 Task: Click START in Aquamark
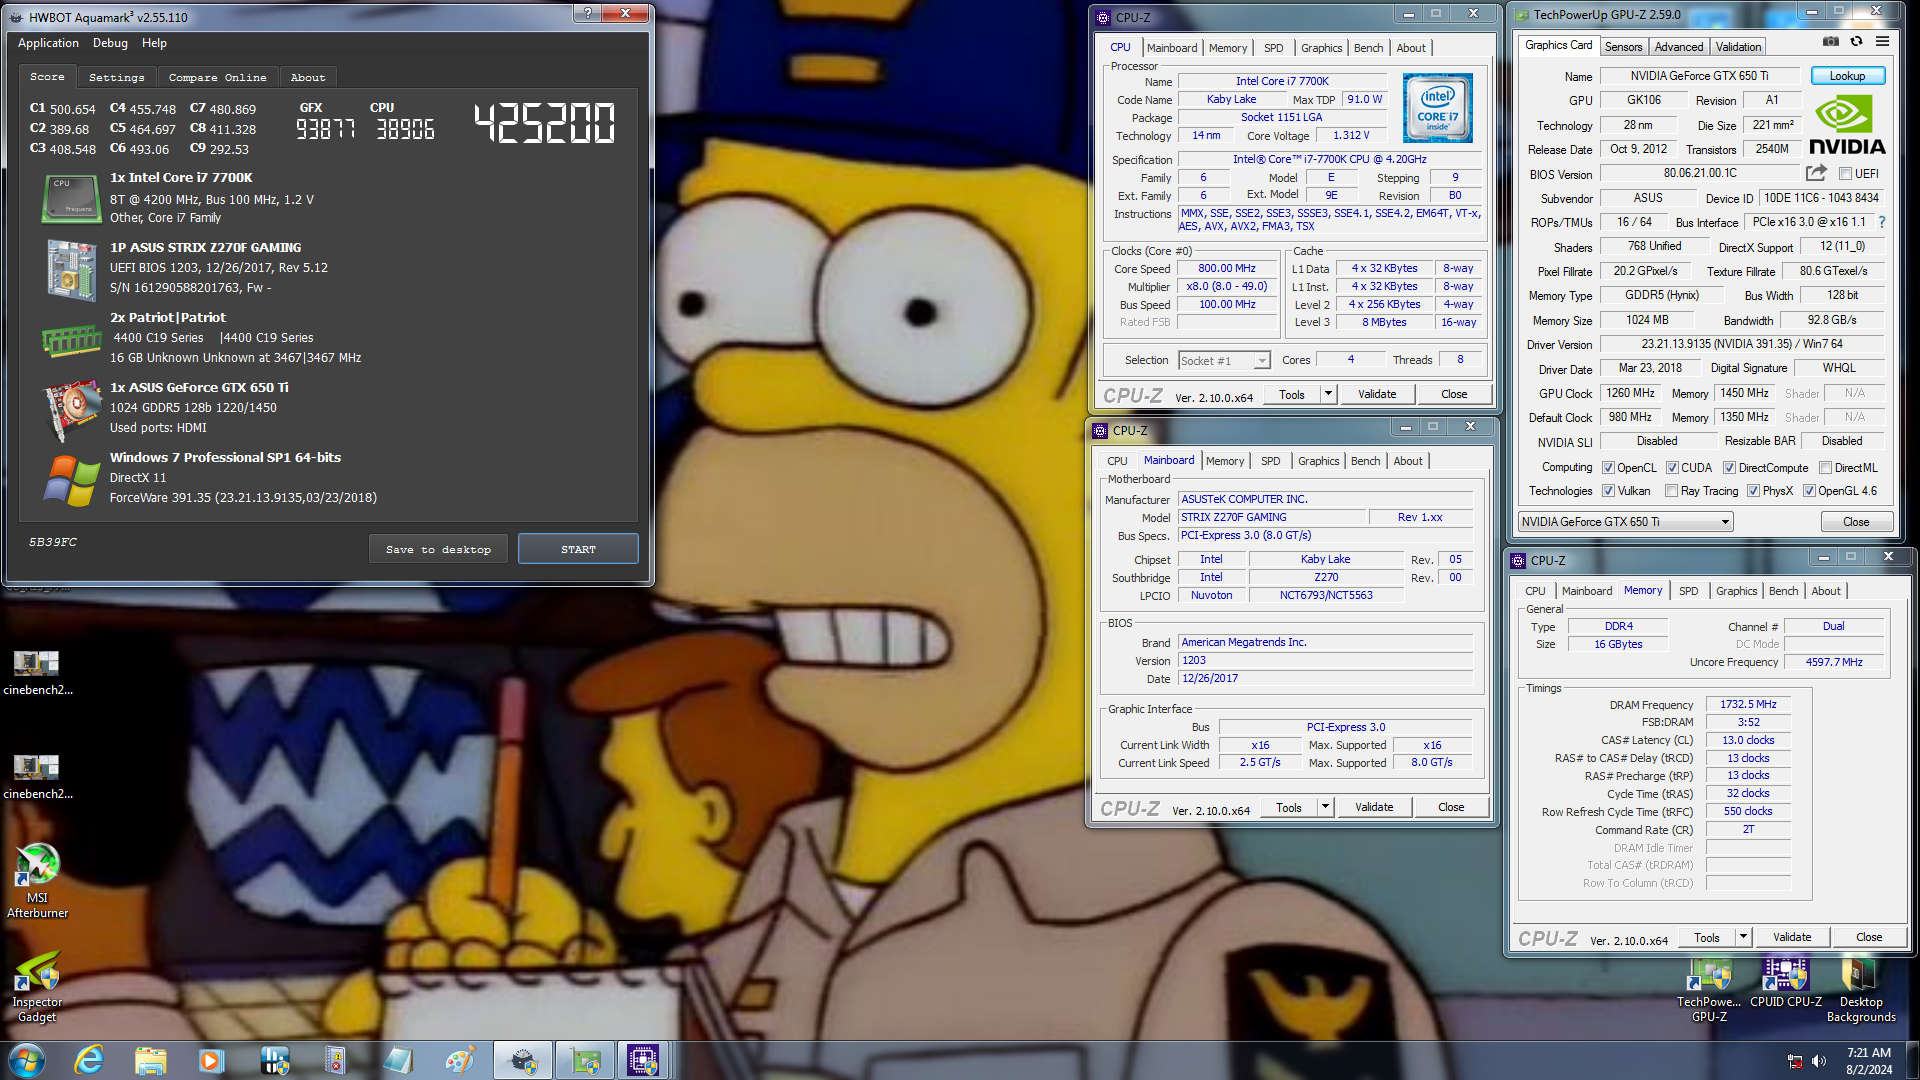[x=578, y=549]
